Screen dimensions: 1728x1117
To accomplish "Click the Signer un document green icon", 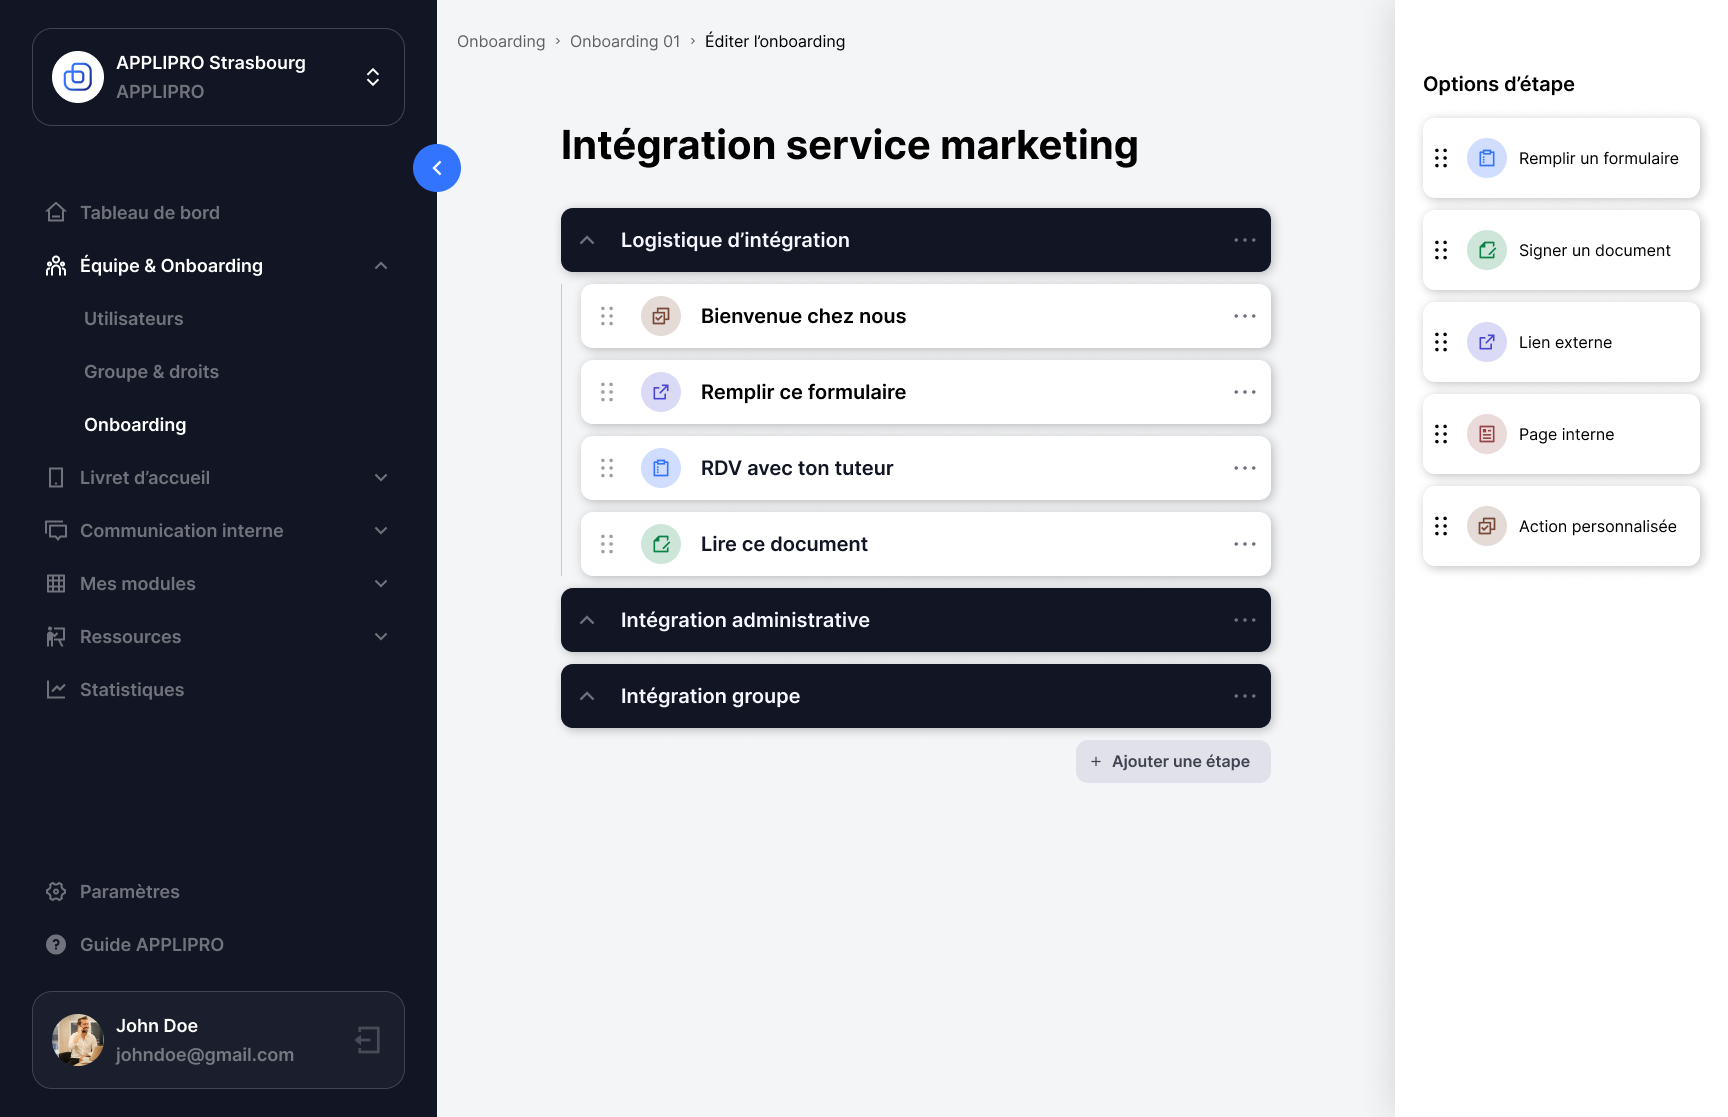I will pyautogui.click(x=1486, y=250).
